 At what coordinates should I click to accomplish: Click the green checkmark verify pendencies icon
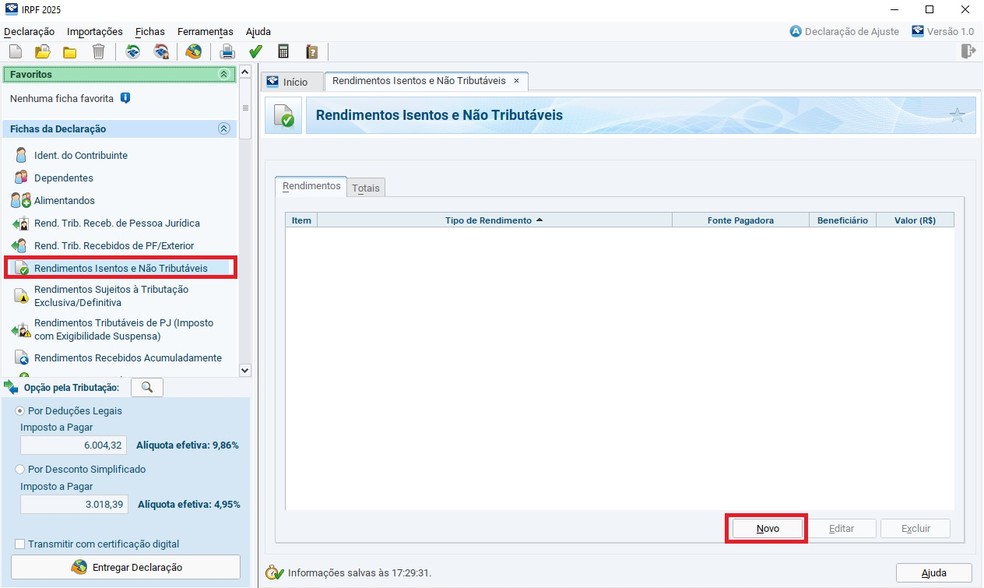click(256, 52)
